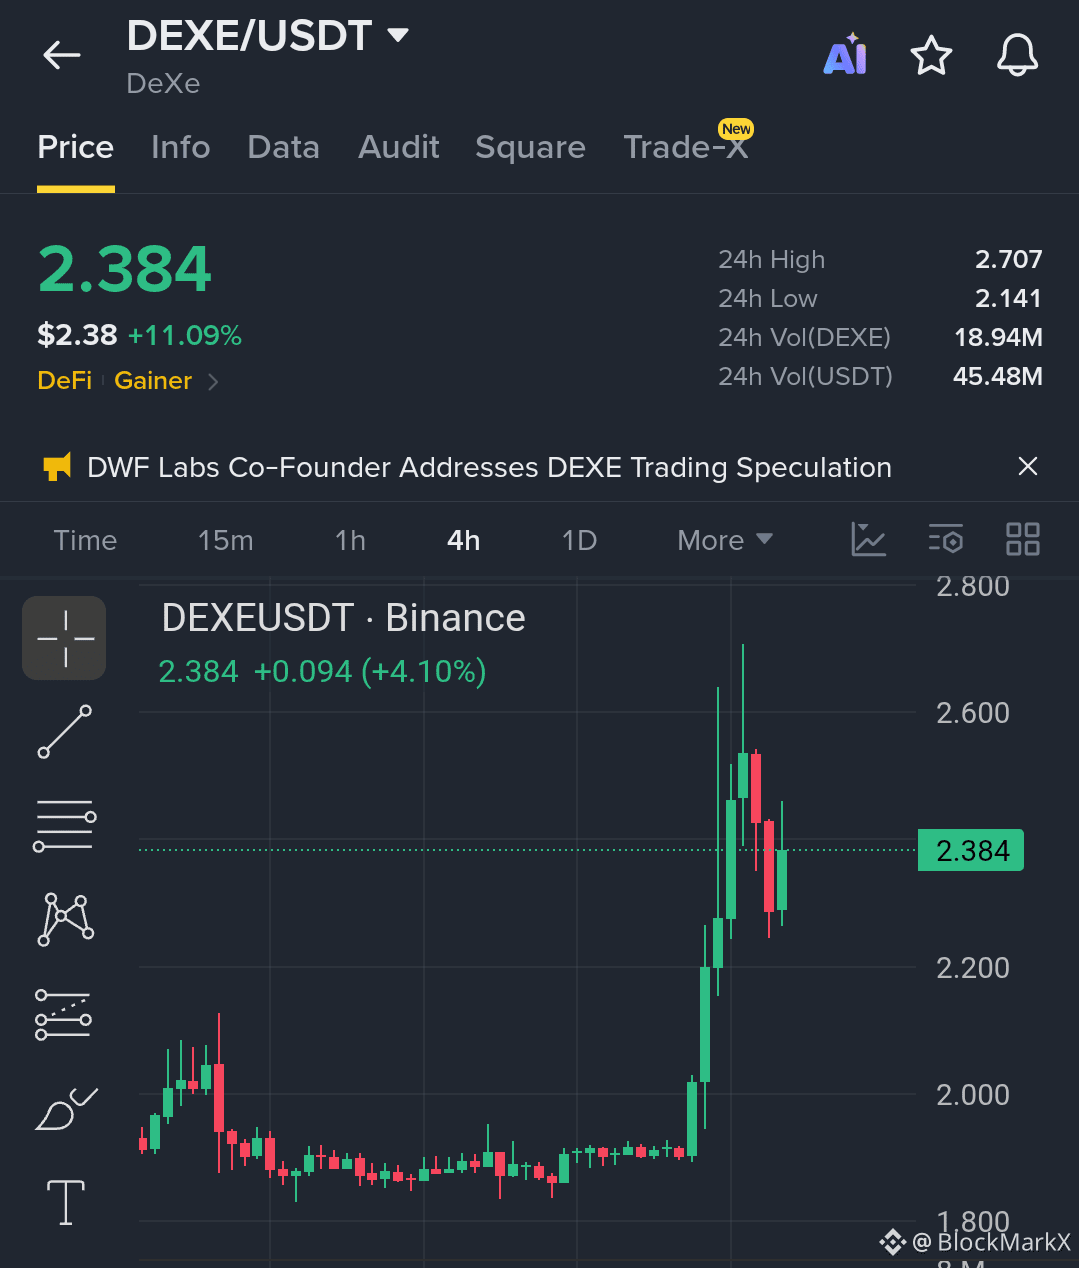This screenshot has height=1268, width=1079.
Task: Expand the DEXE/USDT pair dropdown arrow
Action: click(398, 35)
